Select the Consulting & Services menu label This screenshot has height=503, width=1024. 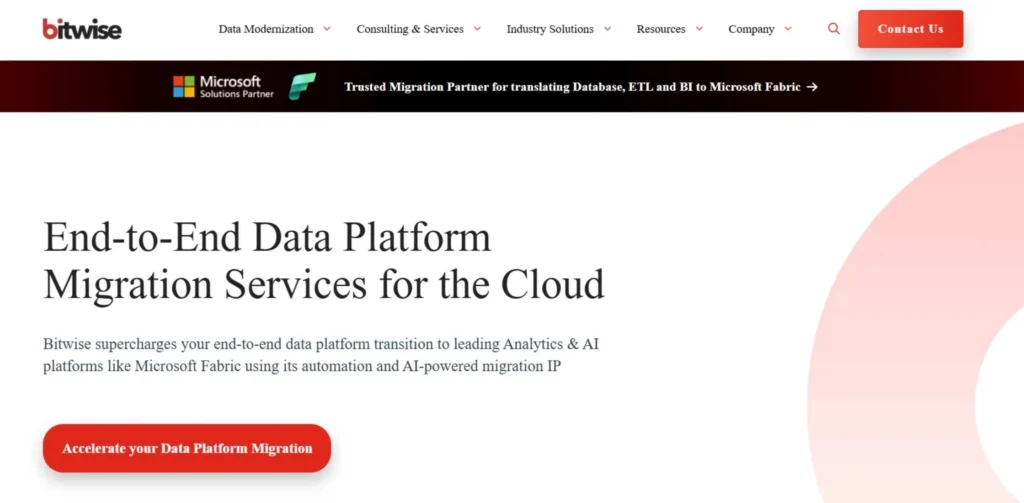point(410,29)
